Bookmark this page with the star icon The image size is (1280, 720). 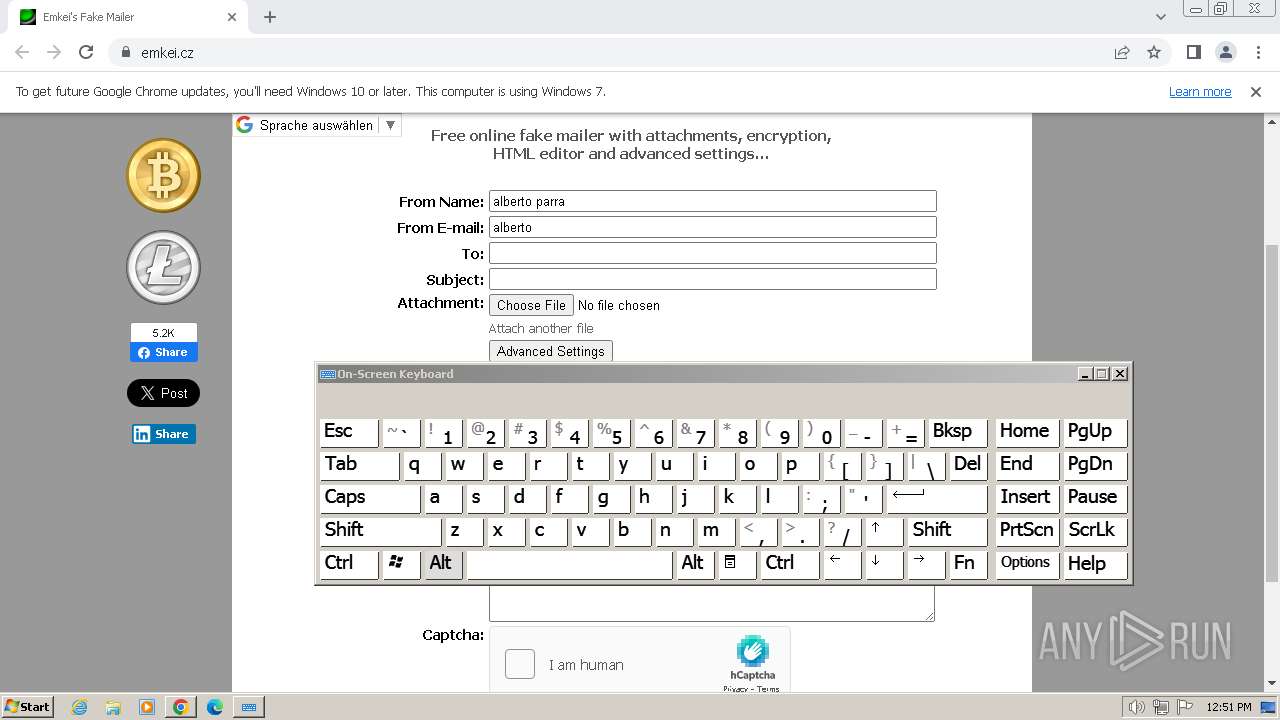tap(1154, 52)
